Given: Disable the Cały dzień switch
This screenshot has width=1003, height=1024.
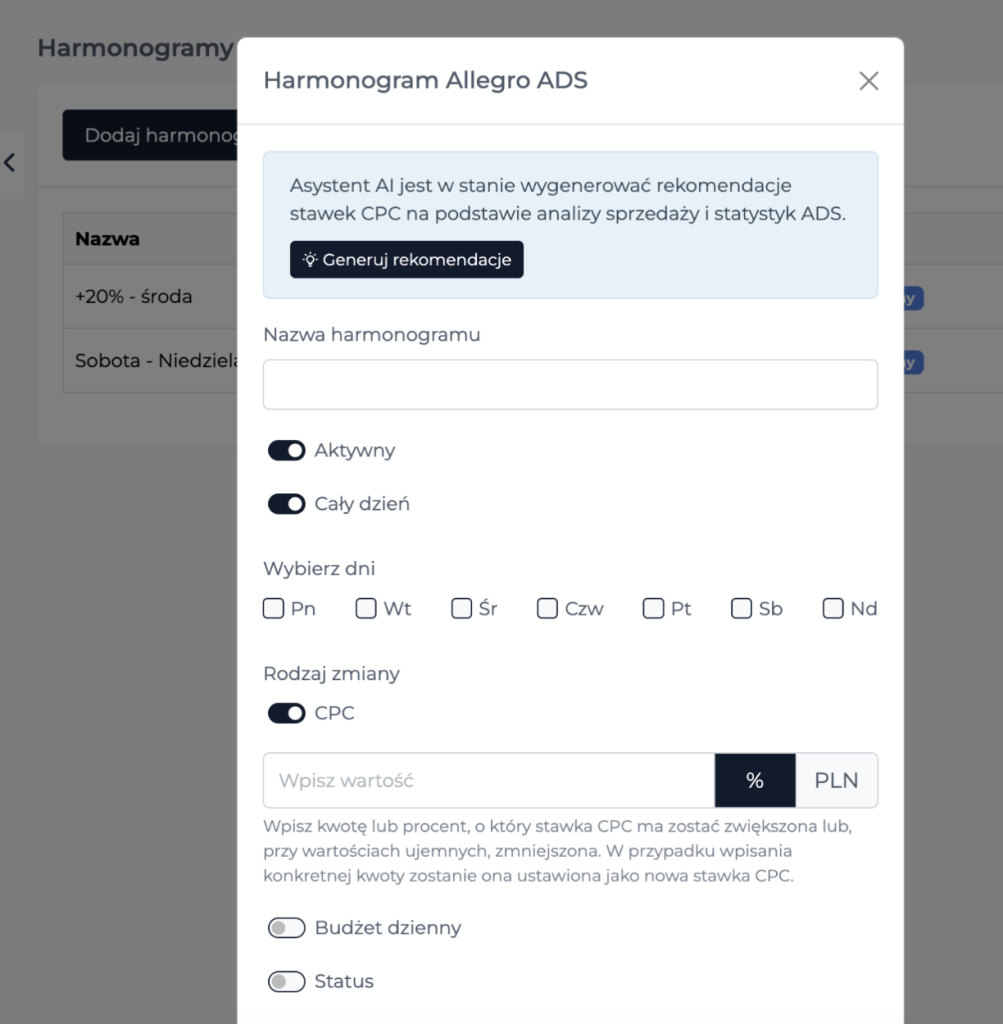Looking at the screenshot, I should [287, 504].
